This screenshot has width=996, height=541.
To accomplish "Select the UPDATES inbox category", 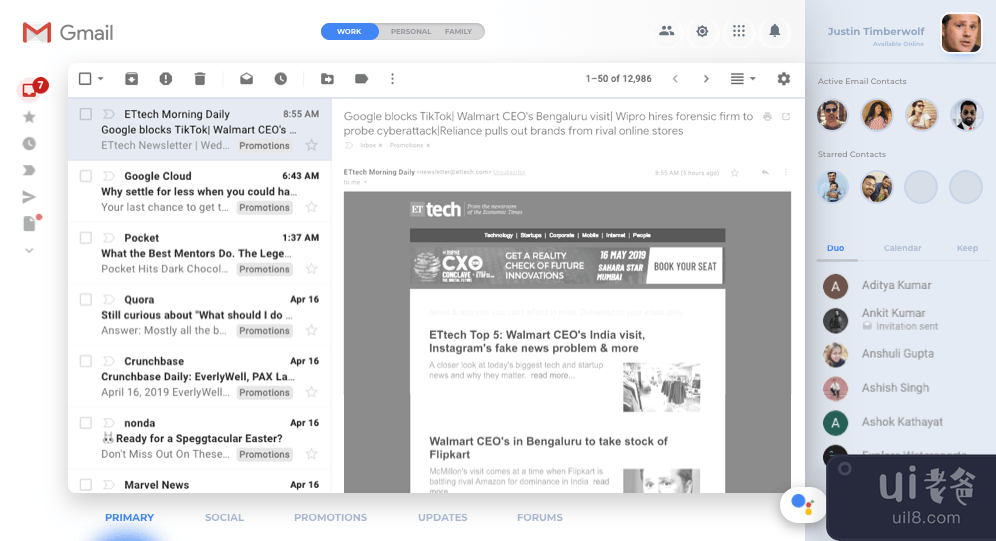I will click(x=443, y=518).
